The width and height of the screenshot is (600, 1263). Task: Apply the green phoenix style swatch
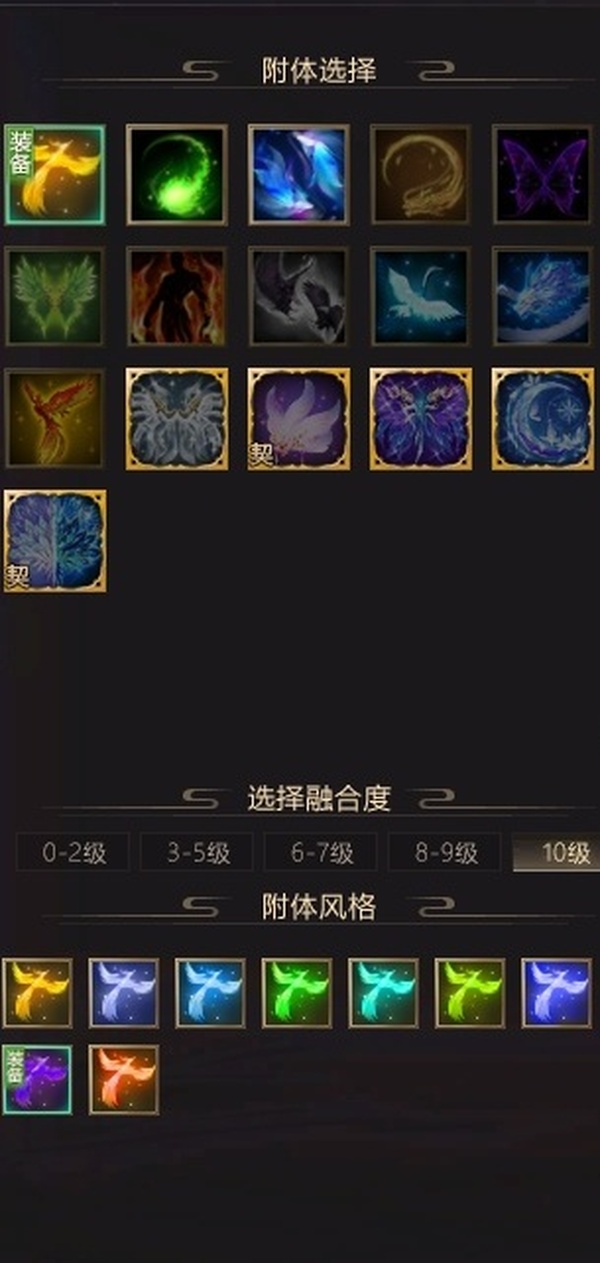[297, 993]
